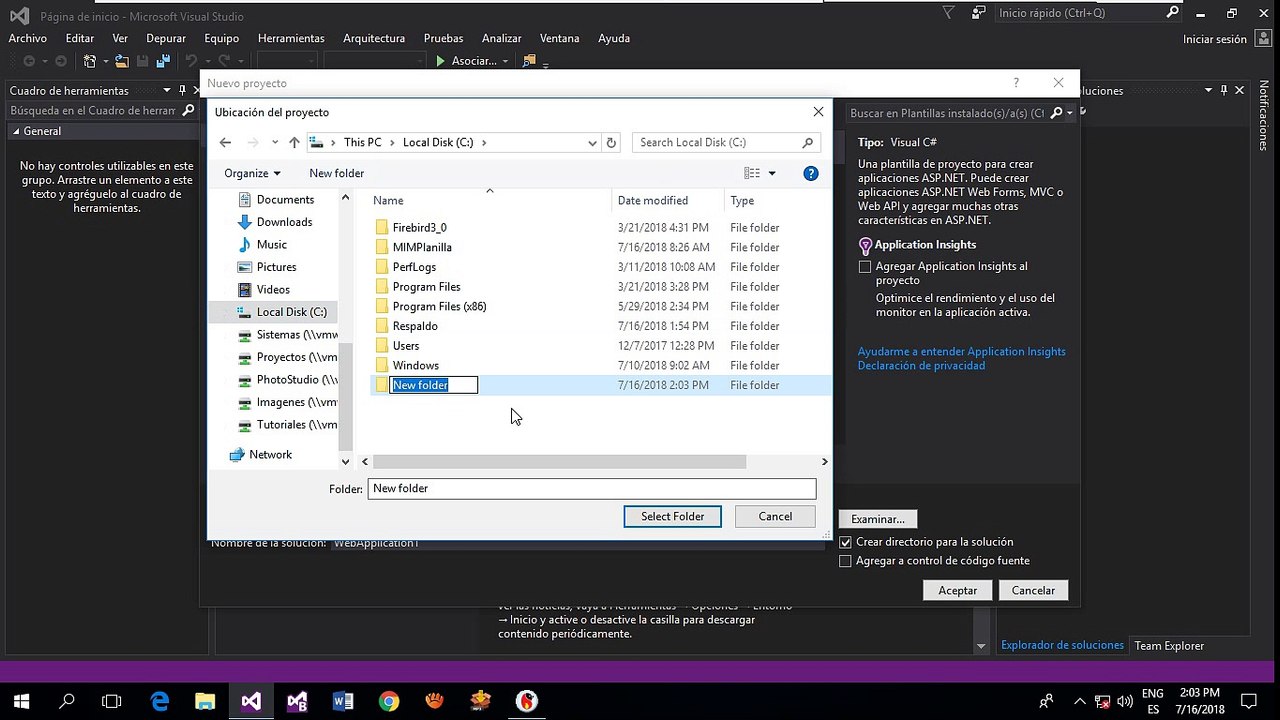The image size is (1280, 720).
Task: Open File Explorer from the taskbar
Action: [205, 701]
